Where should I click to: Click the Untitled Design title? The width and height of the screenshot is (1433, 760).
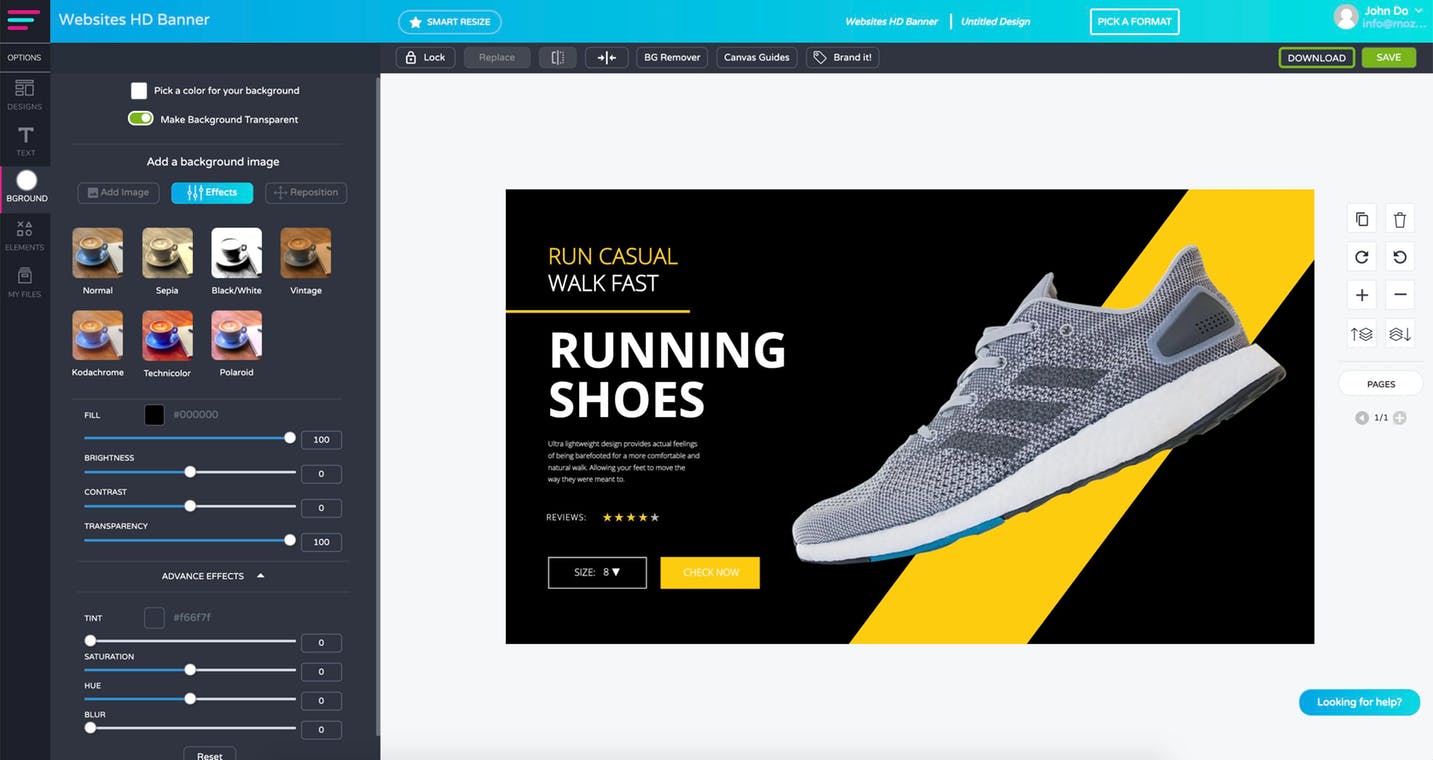pos(995,21)
